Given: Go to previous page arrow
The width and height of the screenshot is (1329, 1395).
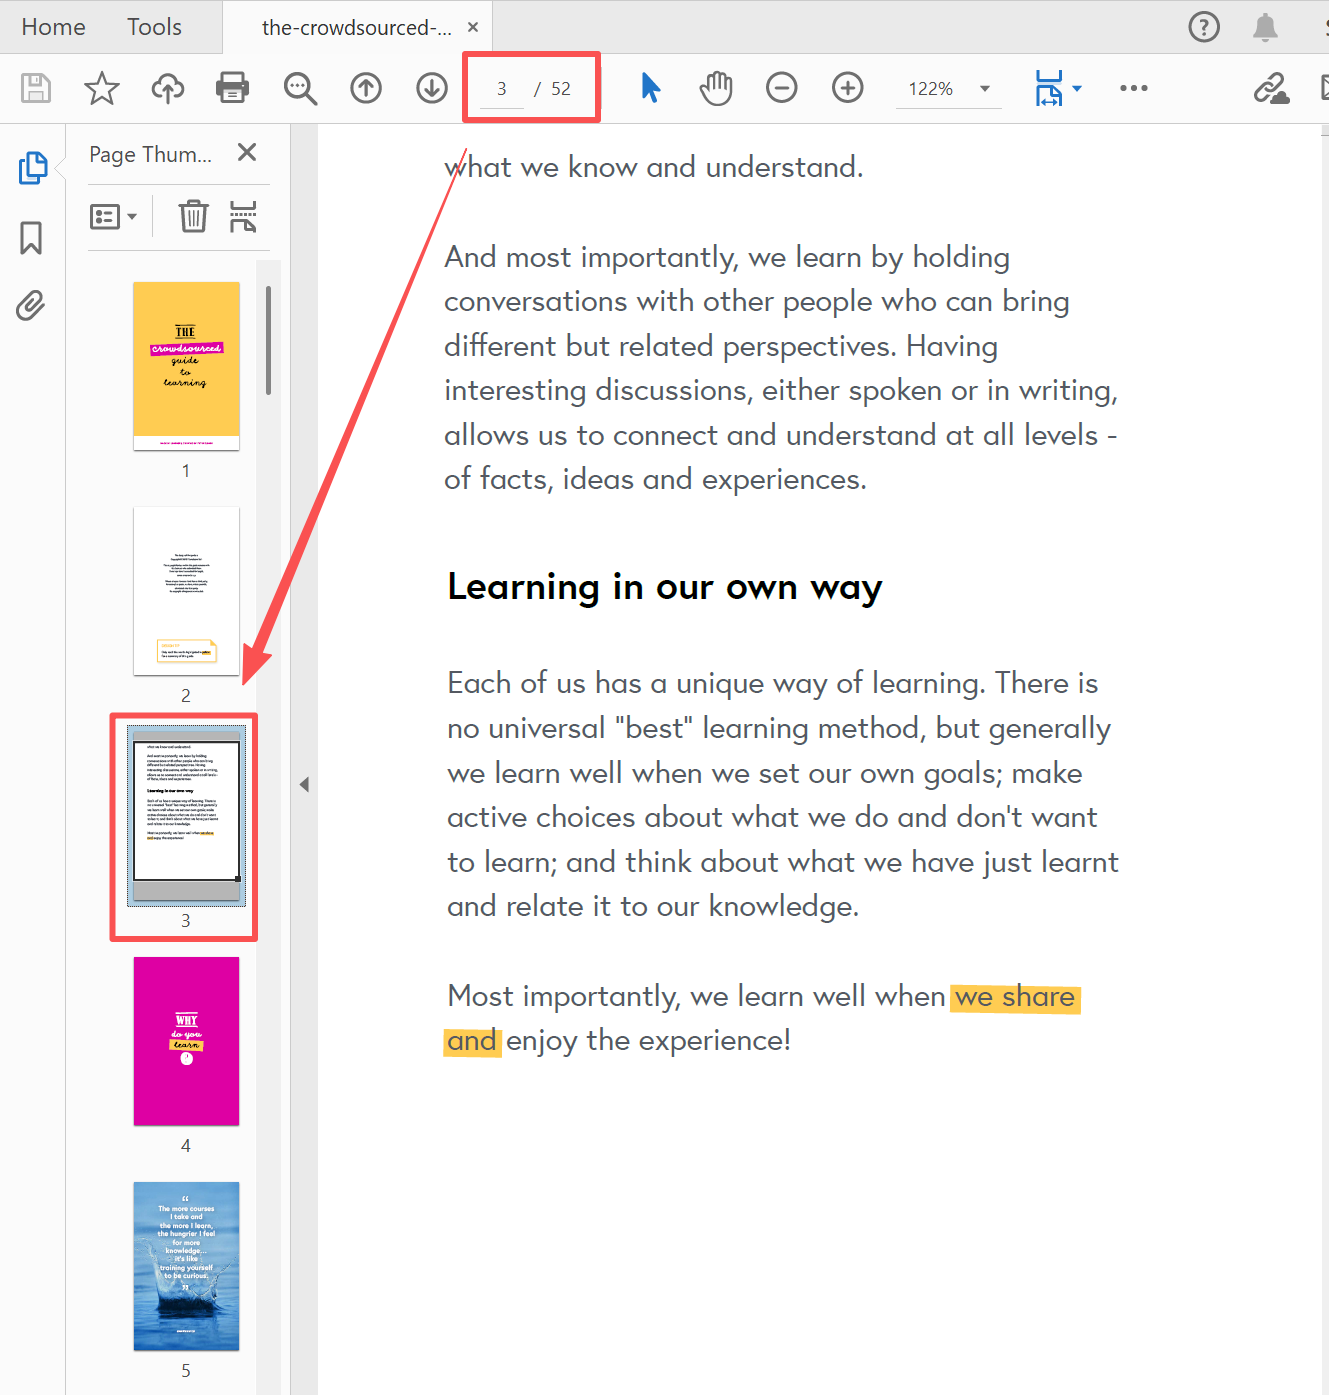Looking at the screenshot, I should (366, 88).
